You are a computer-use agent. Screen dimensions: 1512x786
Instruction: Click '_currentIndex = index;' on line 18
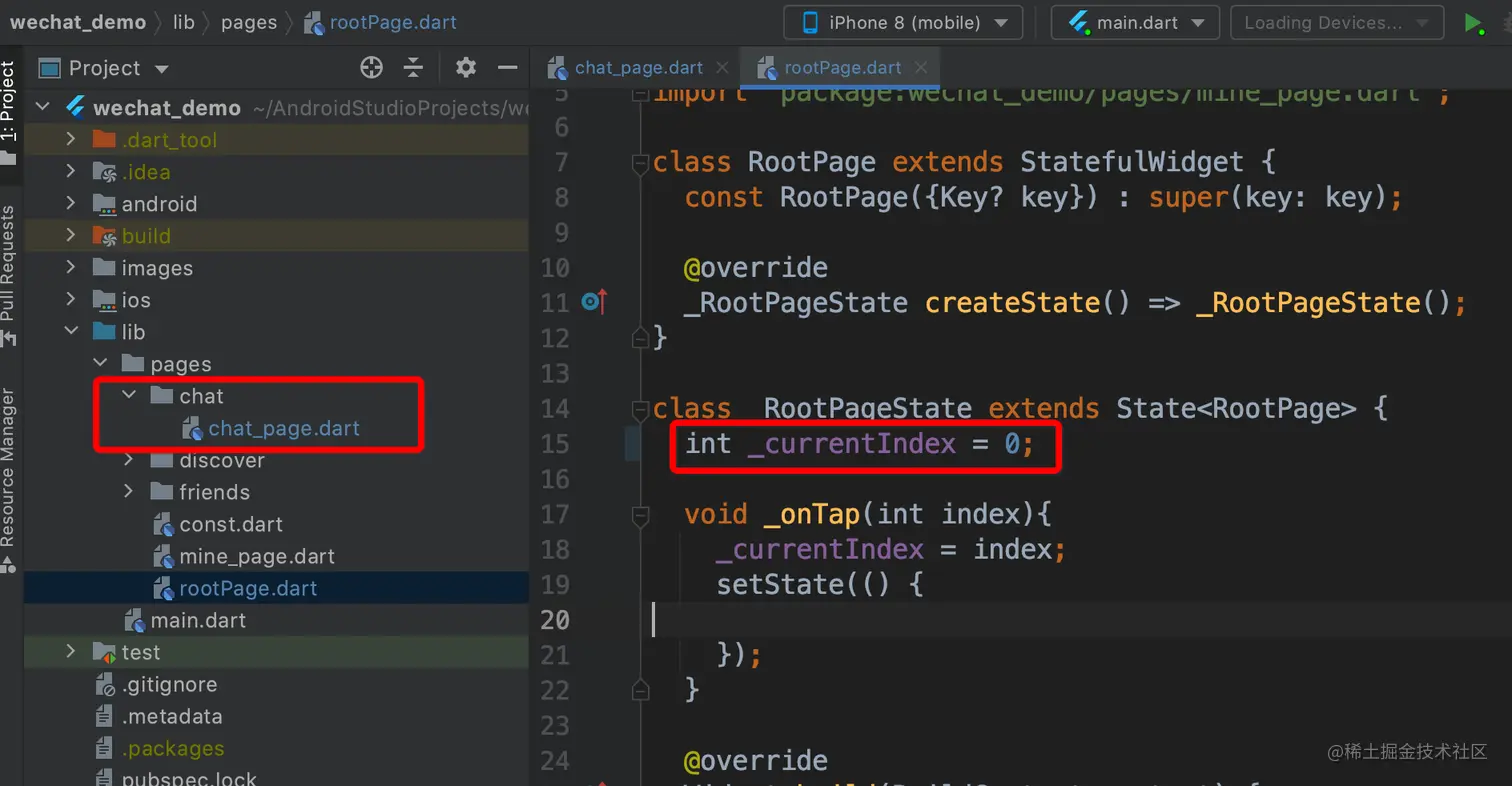tap(891, 549)
